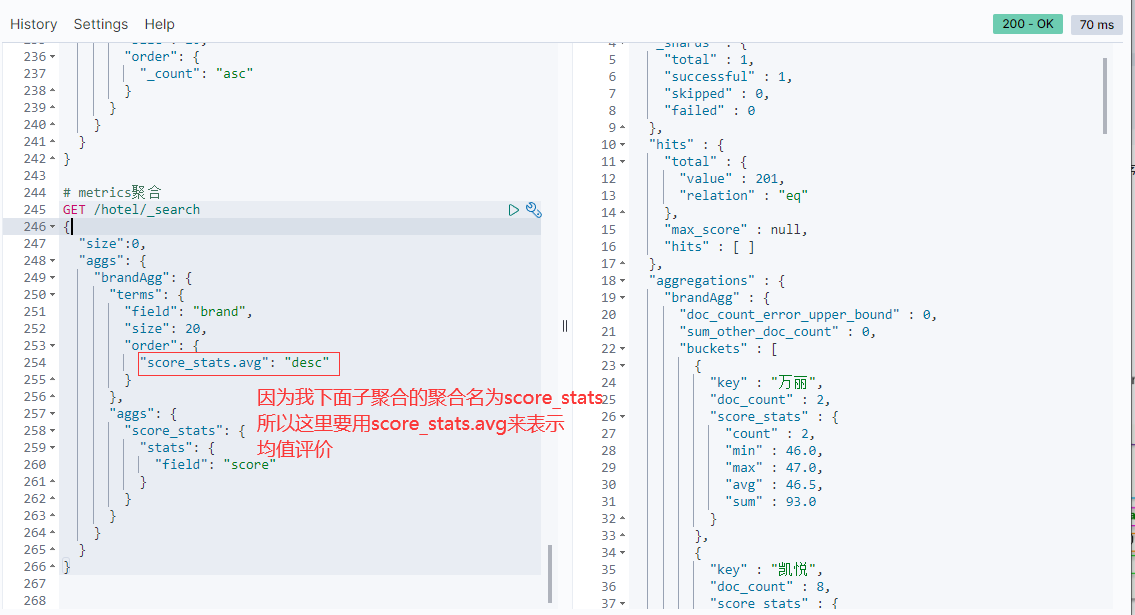Click the 200 - OK status badge
This screenshot has width=1135, height=615.
point(1027,24)
